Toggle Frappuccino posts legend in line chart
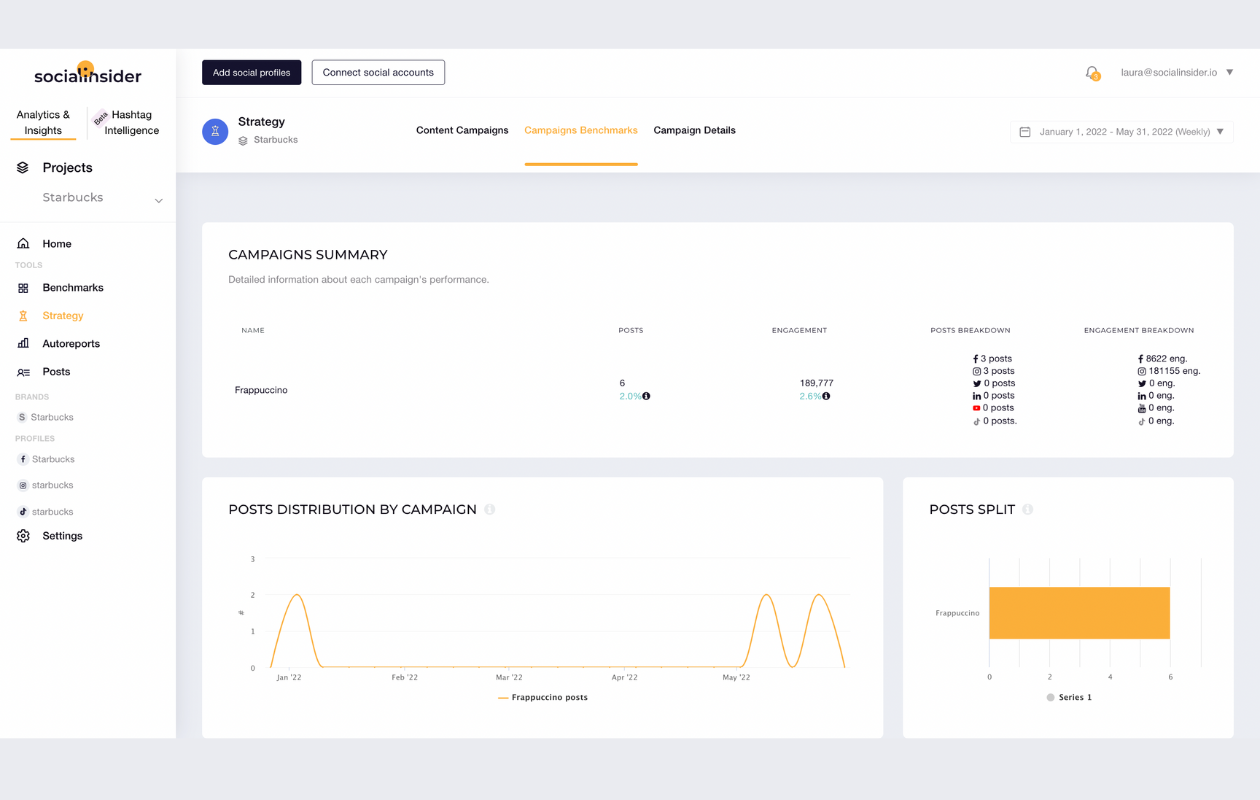Image resolution: width=1260 pixels, height=800 pixels. pos(543,698)
